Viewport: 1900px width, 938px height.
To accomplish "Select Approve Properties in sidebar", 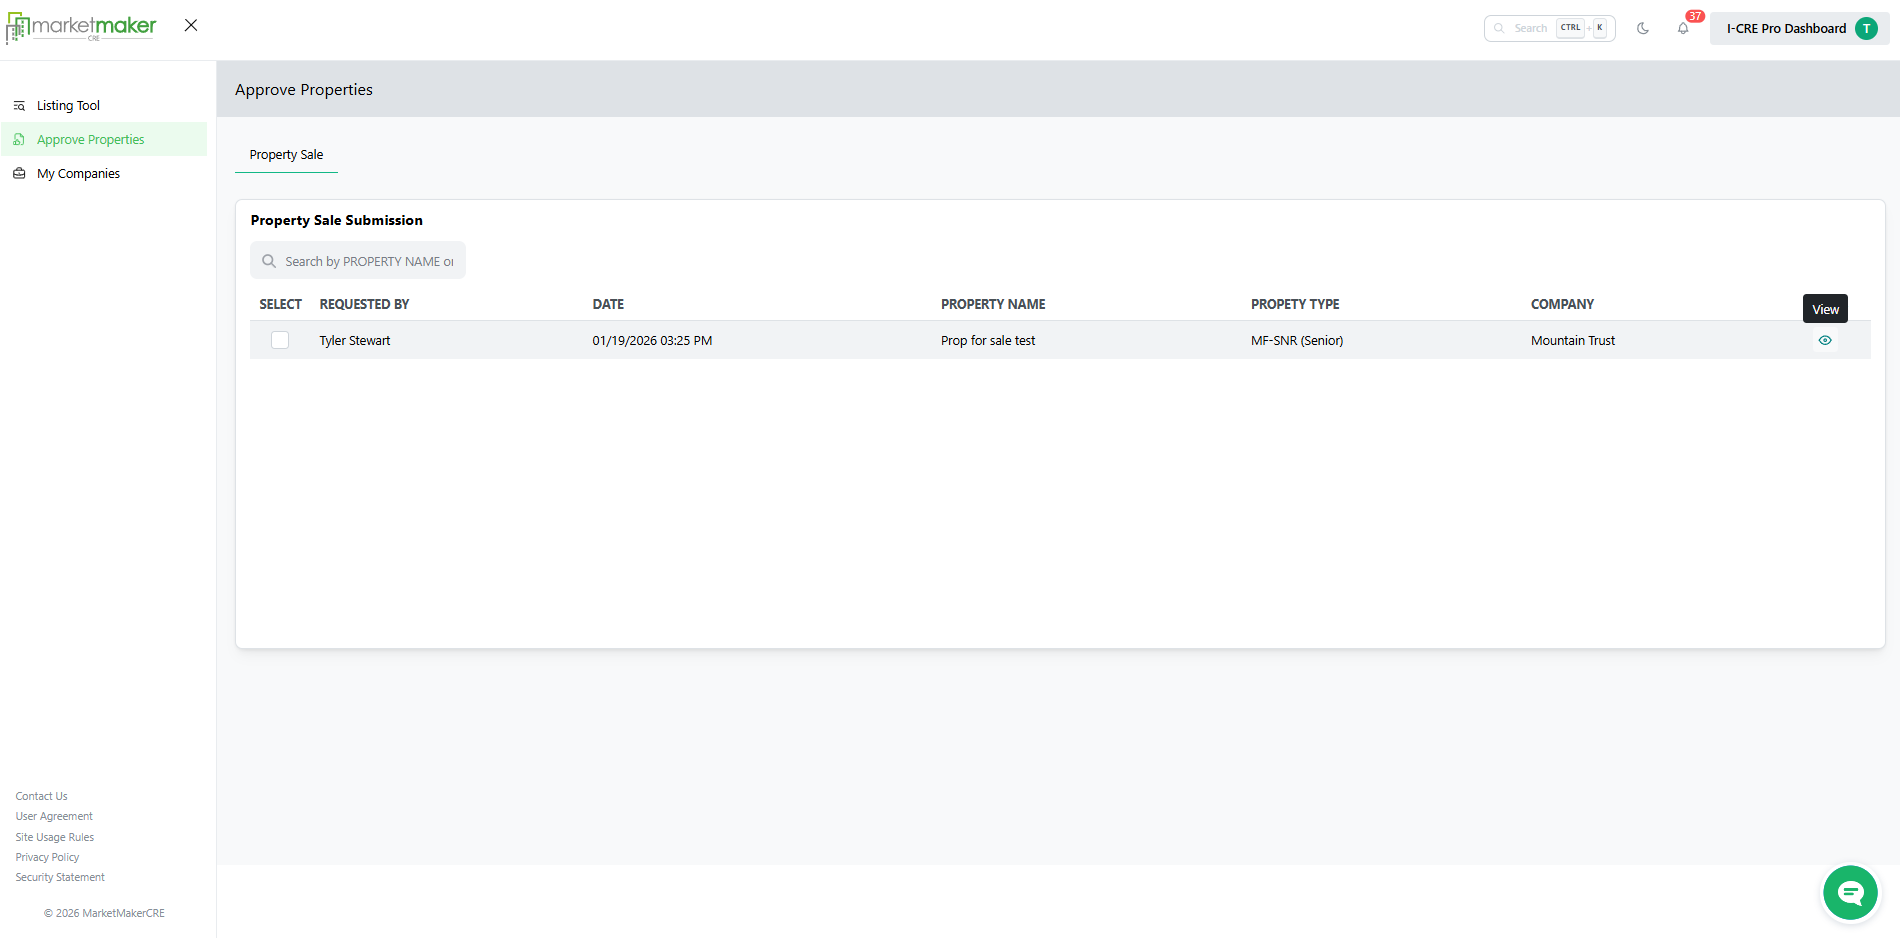I will [x=90, y=140].
